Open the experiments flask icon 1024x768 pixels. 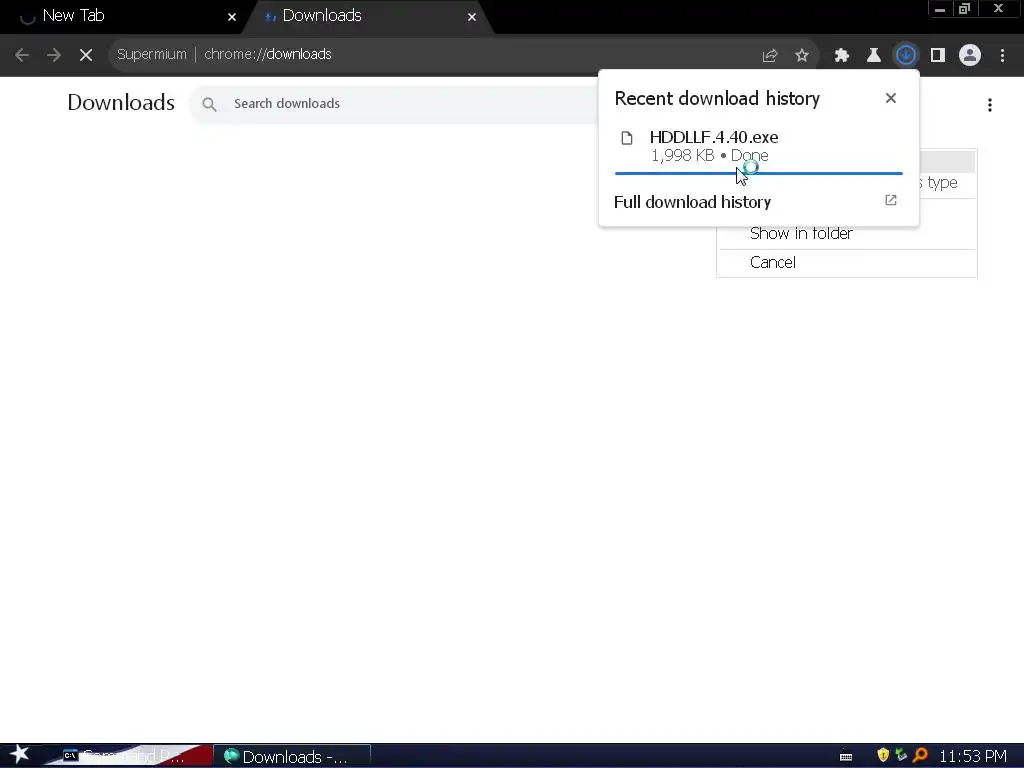coord(874,56)
